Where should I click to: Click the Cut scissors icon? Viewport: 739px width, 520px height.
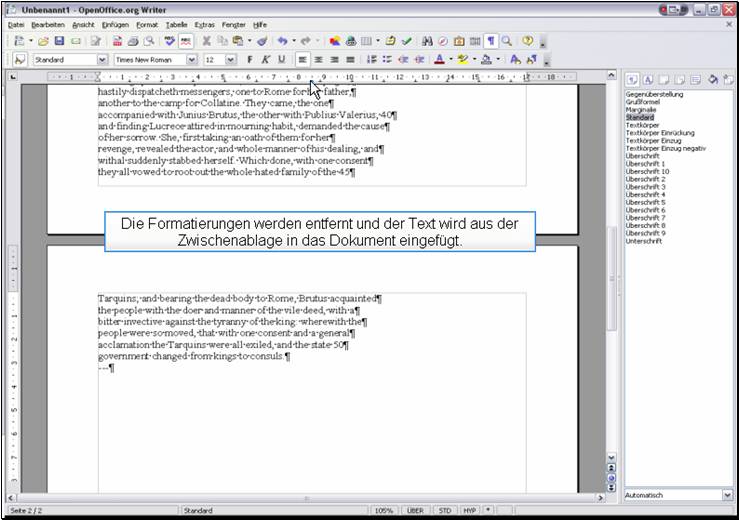pos(207,41)
